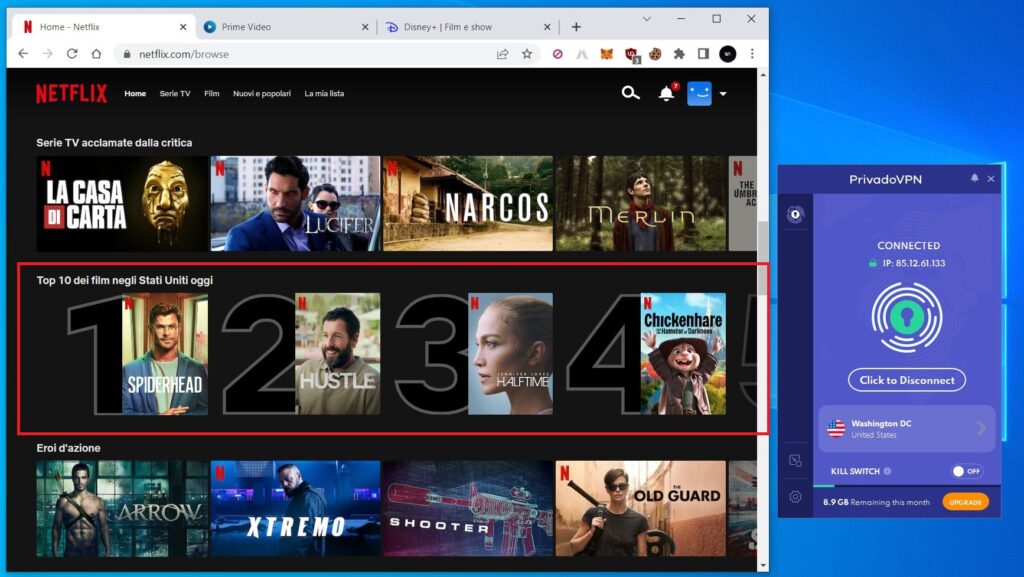
Task: Go back with browser back arrow
Action: point(23,54)
